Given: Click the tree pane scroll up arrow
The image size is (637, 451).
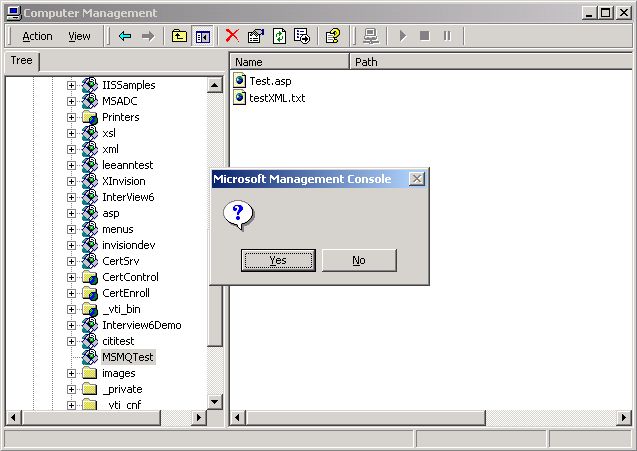Looking at the screenshot, I should [x=214, y=85].
